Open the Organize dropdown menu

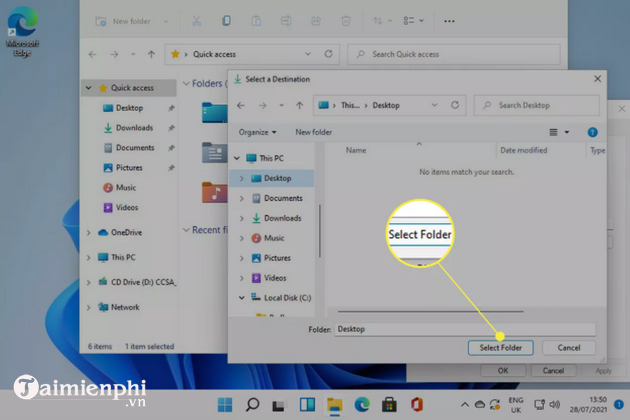pyautogui.click(x=257, y=132)
